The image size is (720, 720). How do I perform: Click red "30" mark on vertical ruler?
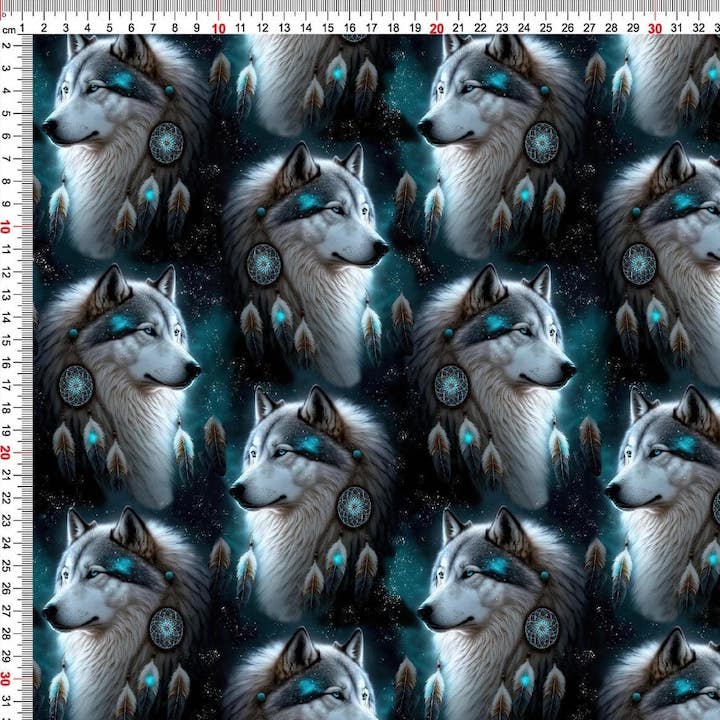point(6,678)
